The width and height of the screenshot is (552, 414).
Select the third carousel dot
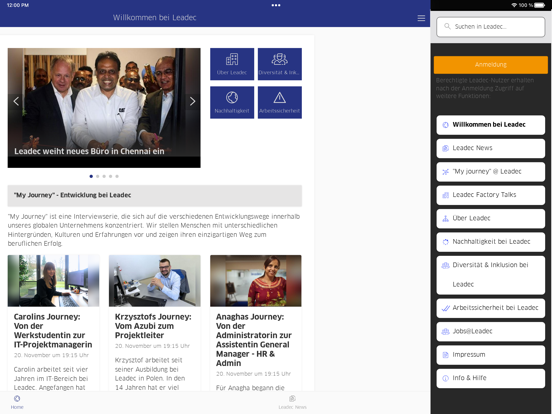tap(104, 176)
